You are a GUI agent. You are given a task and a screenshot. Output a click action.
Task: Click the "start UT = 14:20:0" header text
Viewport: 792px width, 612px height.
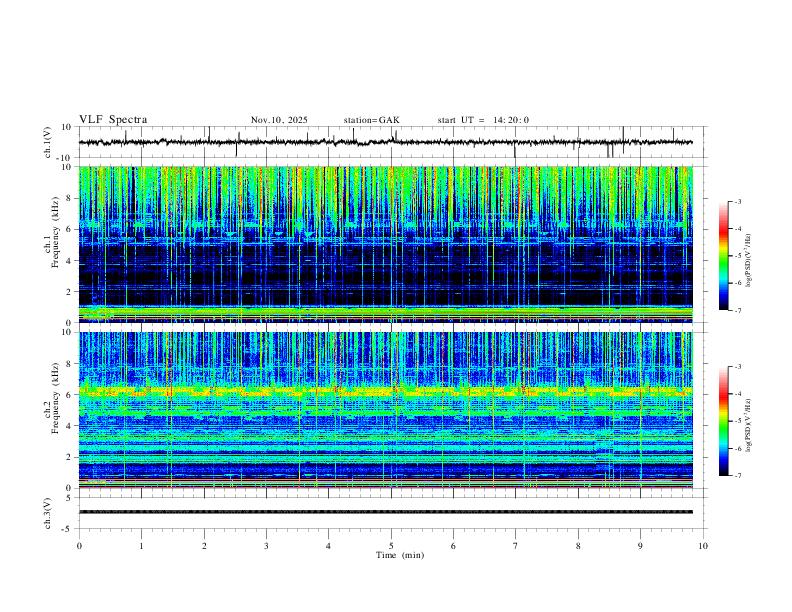click(x=483, y=120)
